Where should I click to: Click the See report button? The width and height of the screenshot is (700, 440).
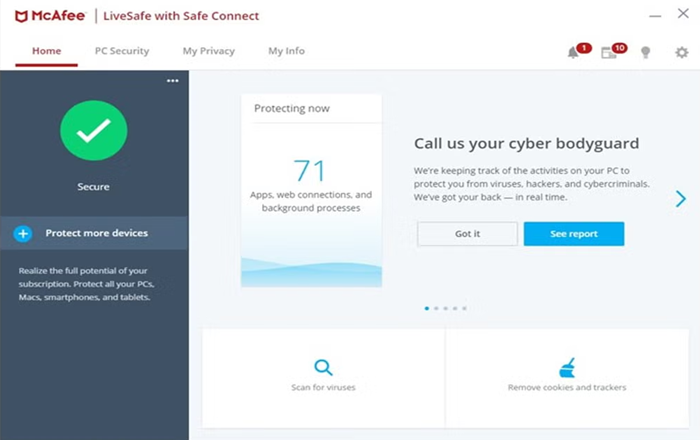574,234
